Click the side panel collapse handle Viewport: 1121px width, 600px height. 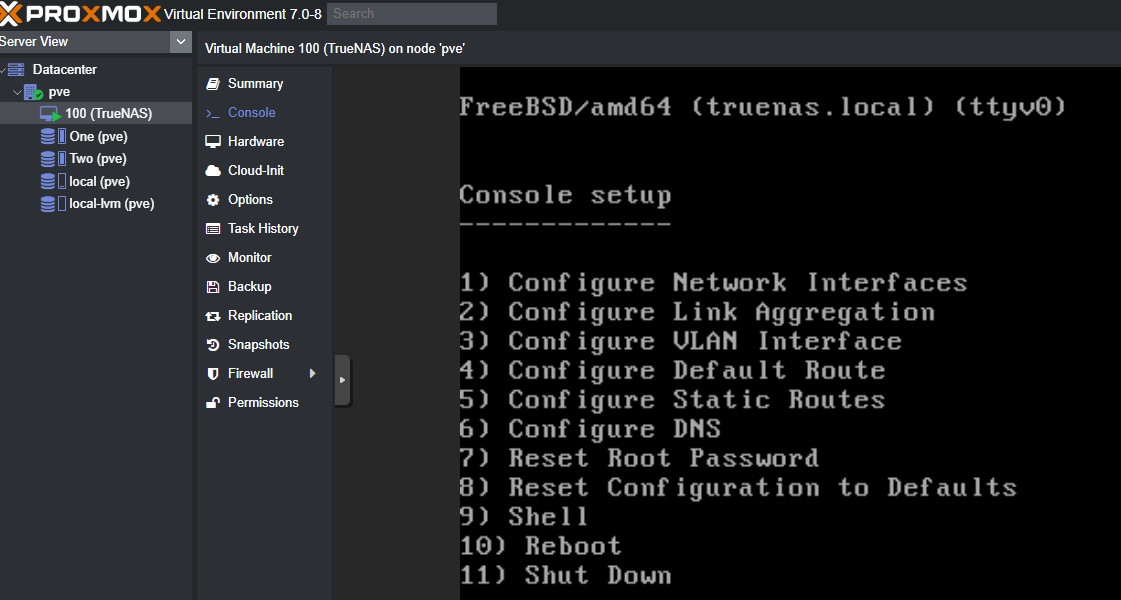pos(342,380)
